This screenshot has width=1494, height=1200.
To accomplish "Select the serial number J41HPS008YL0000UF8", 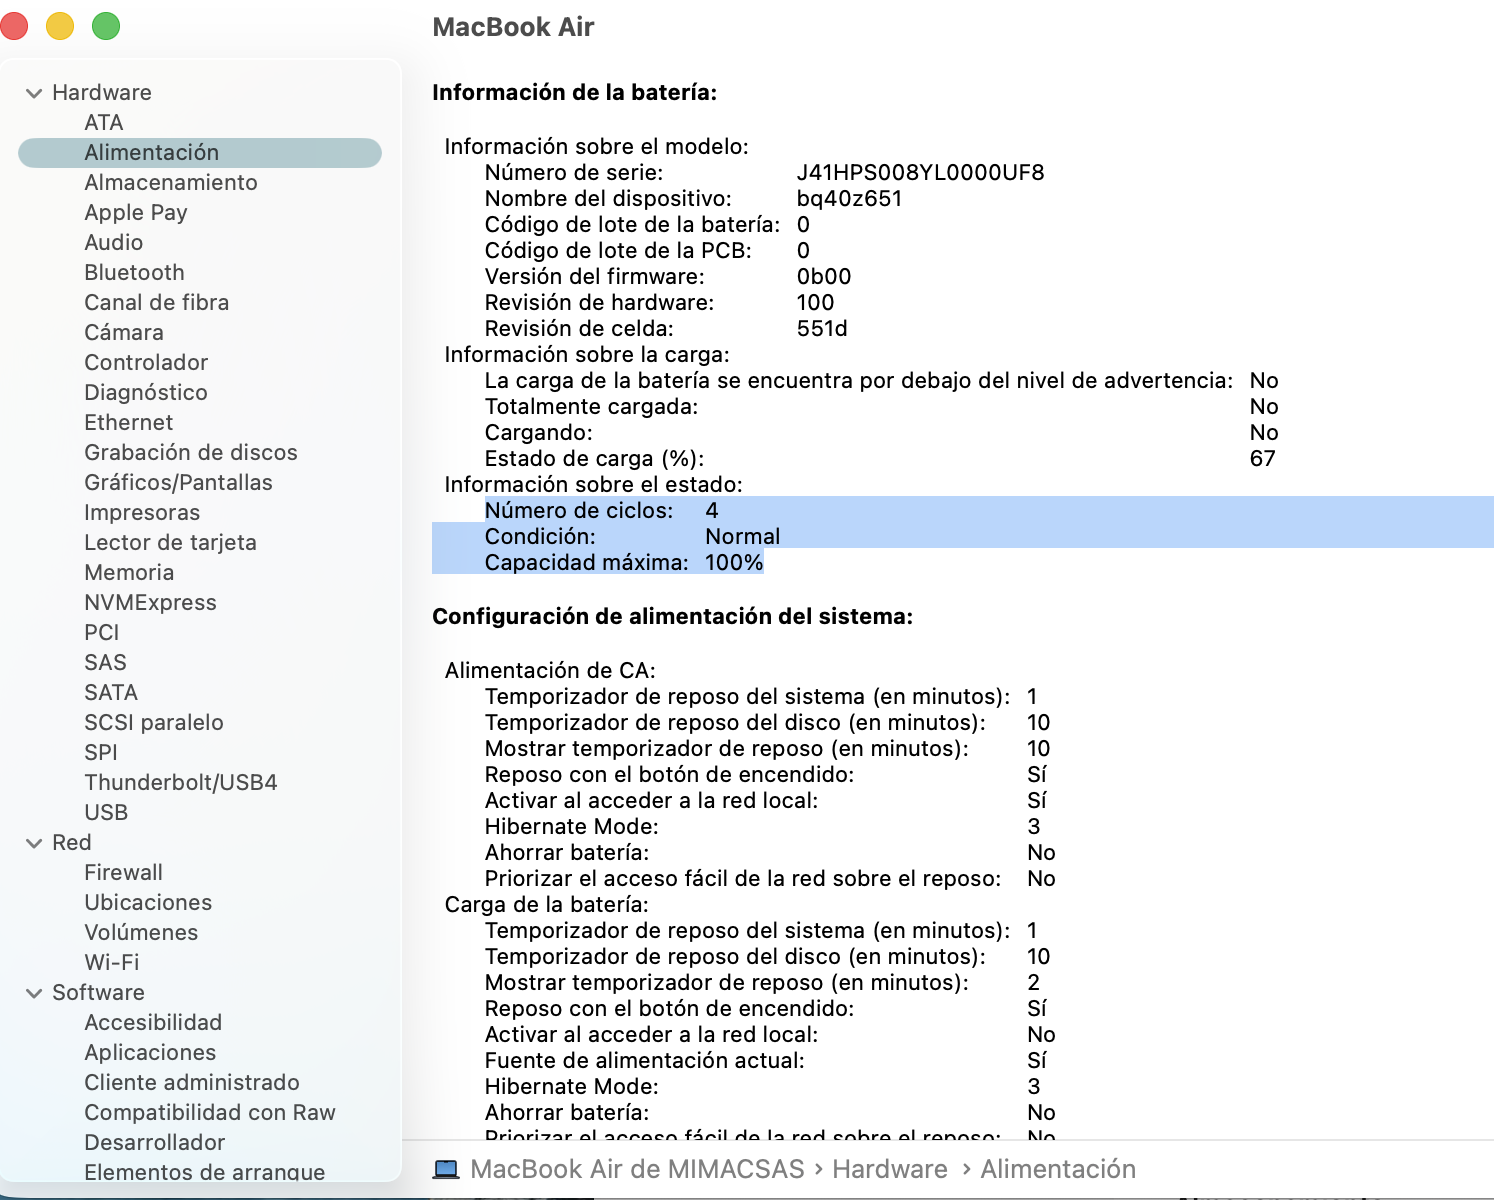I will tap(921, 172).
